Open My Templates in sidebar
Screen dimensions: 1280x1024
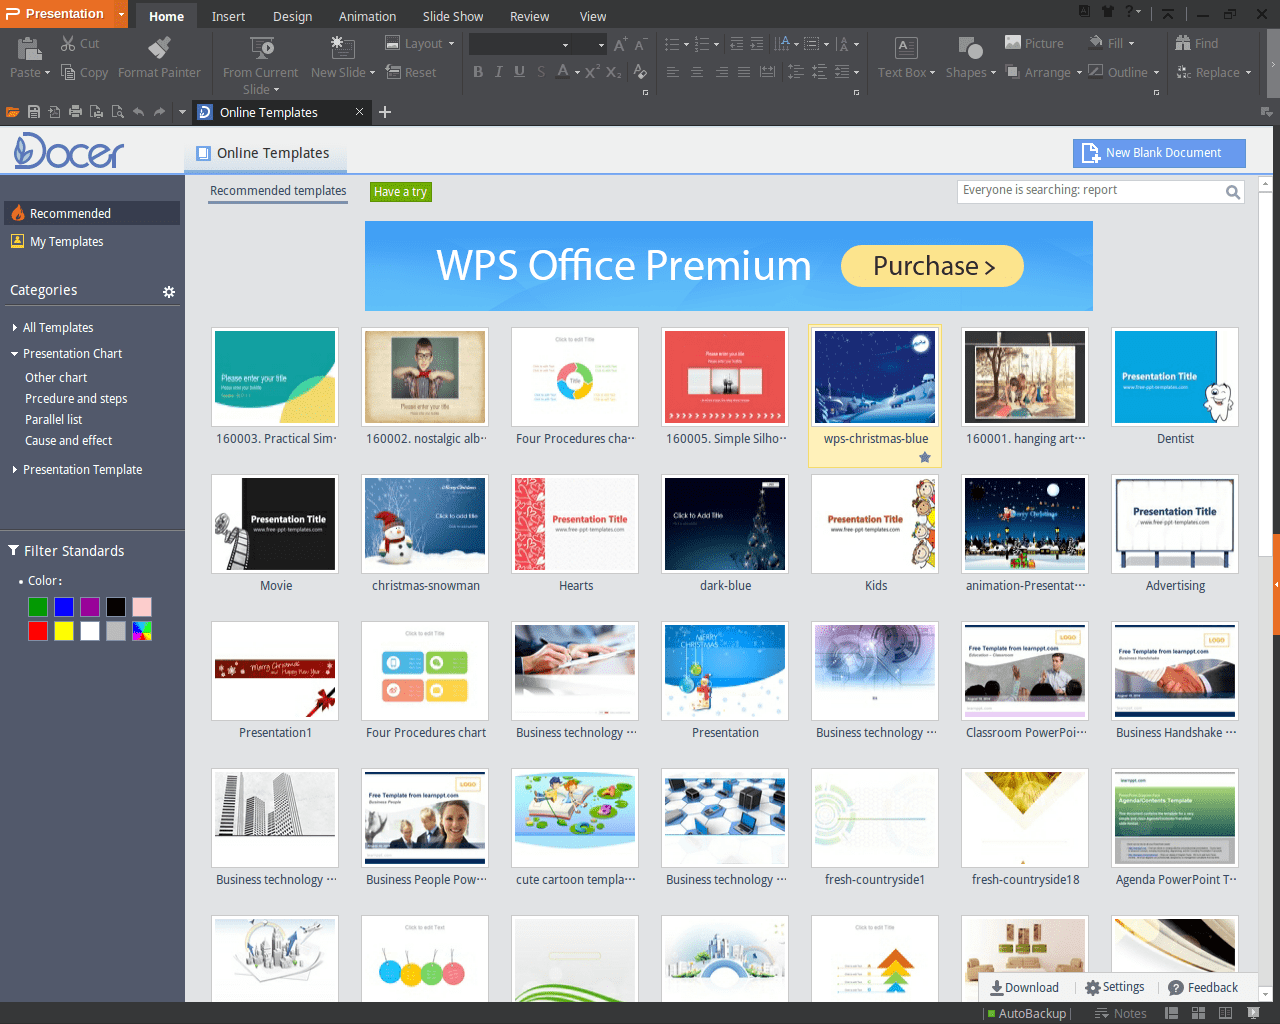click(x=66, y=242)
